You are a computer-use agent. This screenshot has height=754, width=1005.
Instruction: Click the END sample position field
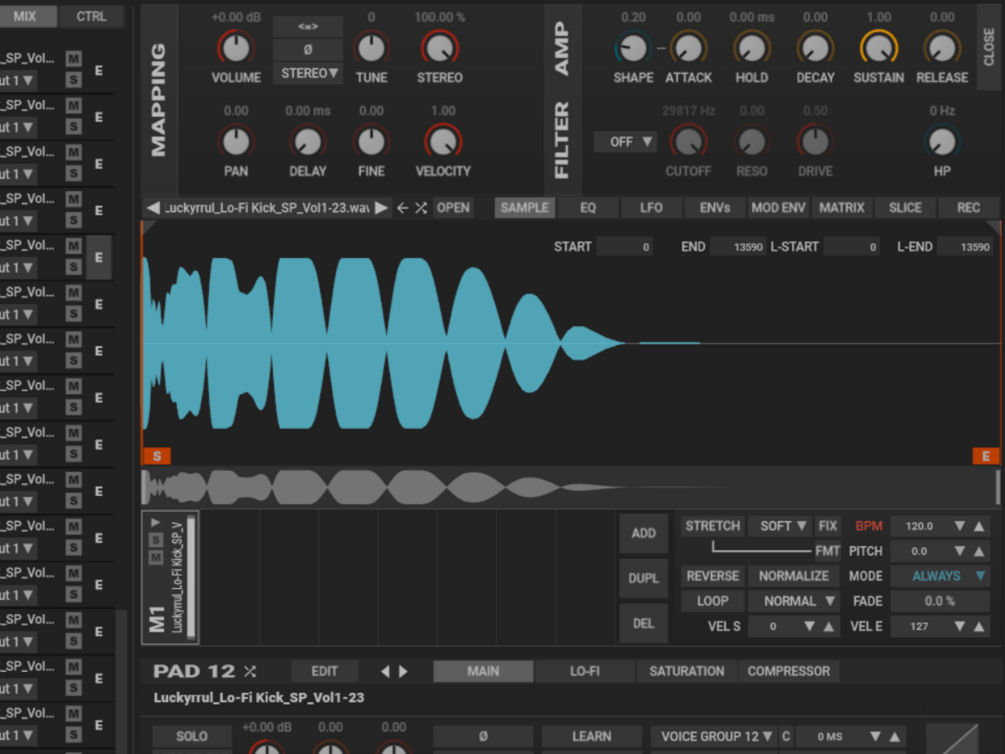(739, 247)
